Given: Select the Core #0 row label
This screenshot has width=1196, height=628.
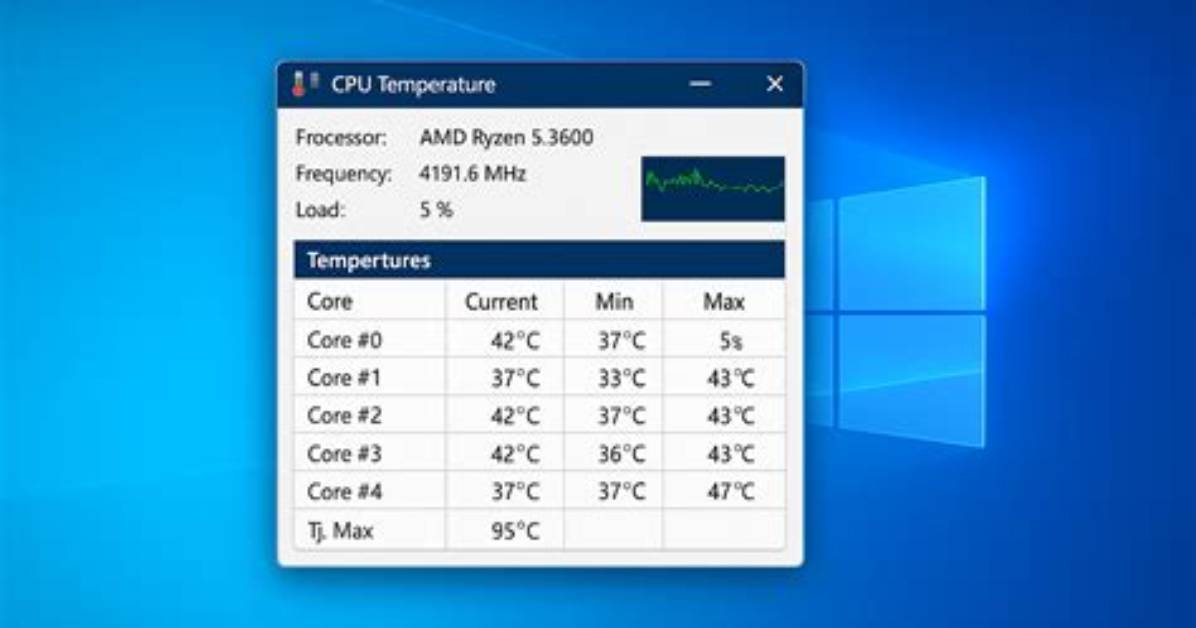Looking at the screenshot, I should [x=344, y=340].
